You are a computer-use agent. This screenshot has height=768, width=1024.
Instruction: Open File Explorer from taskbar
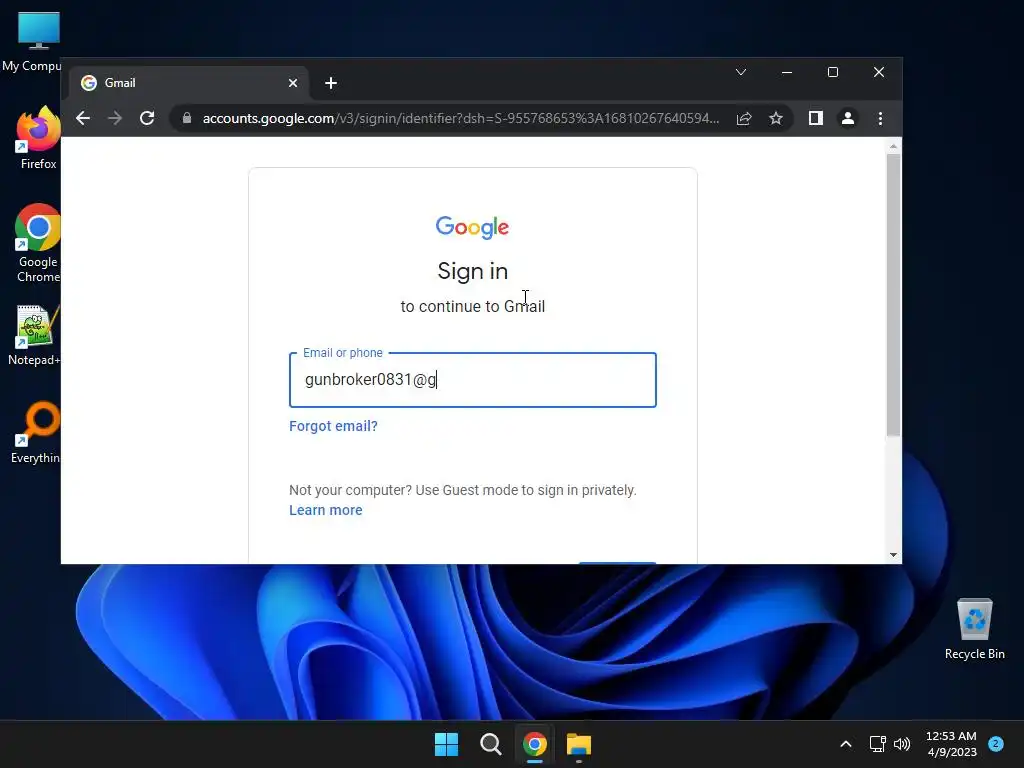pyautogui.click(x=579, y=744)
